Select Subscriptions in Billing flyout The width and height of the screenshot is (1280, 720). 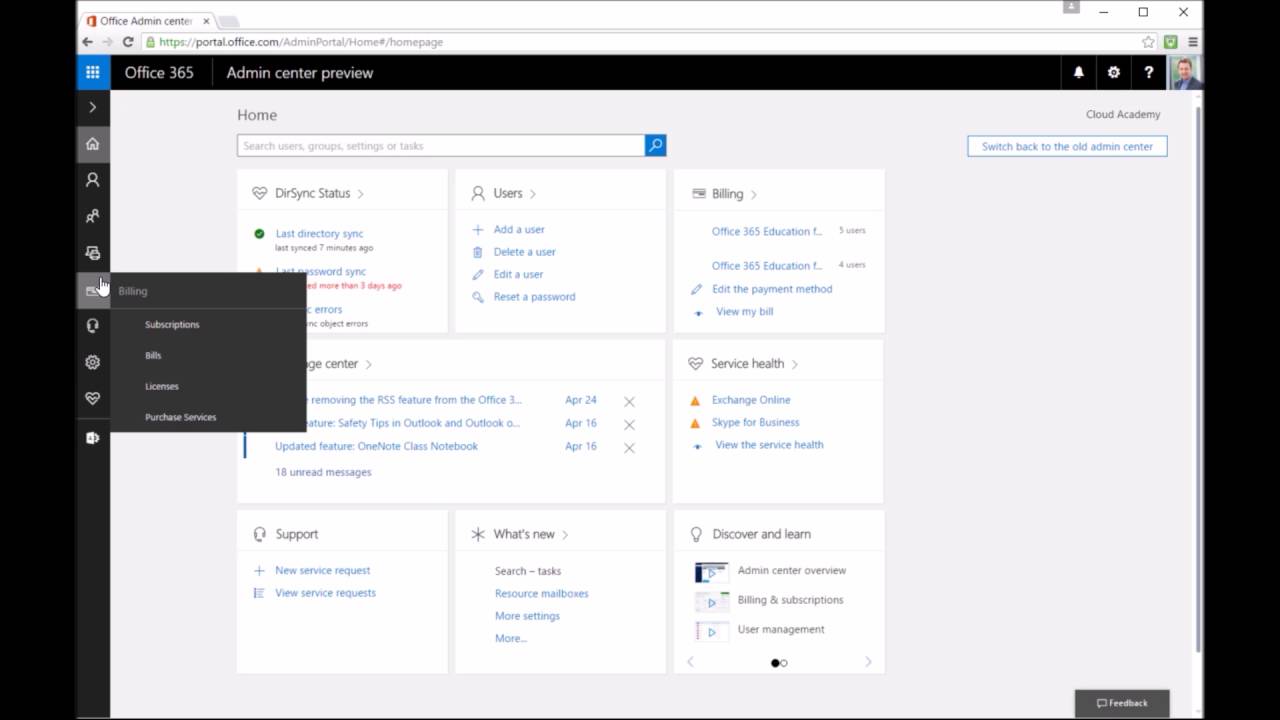pyautogui.click(x=172, y=324)
